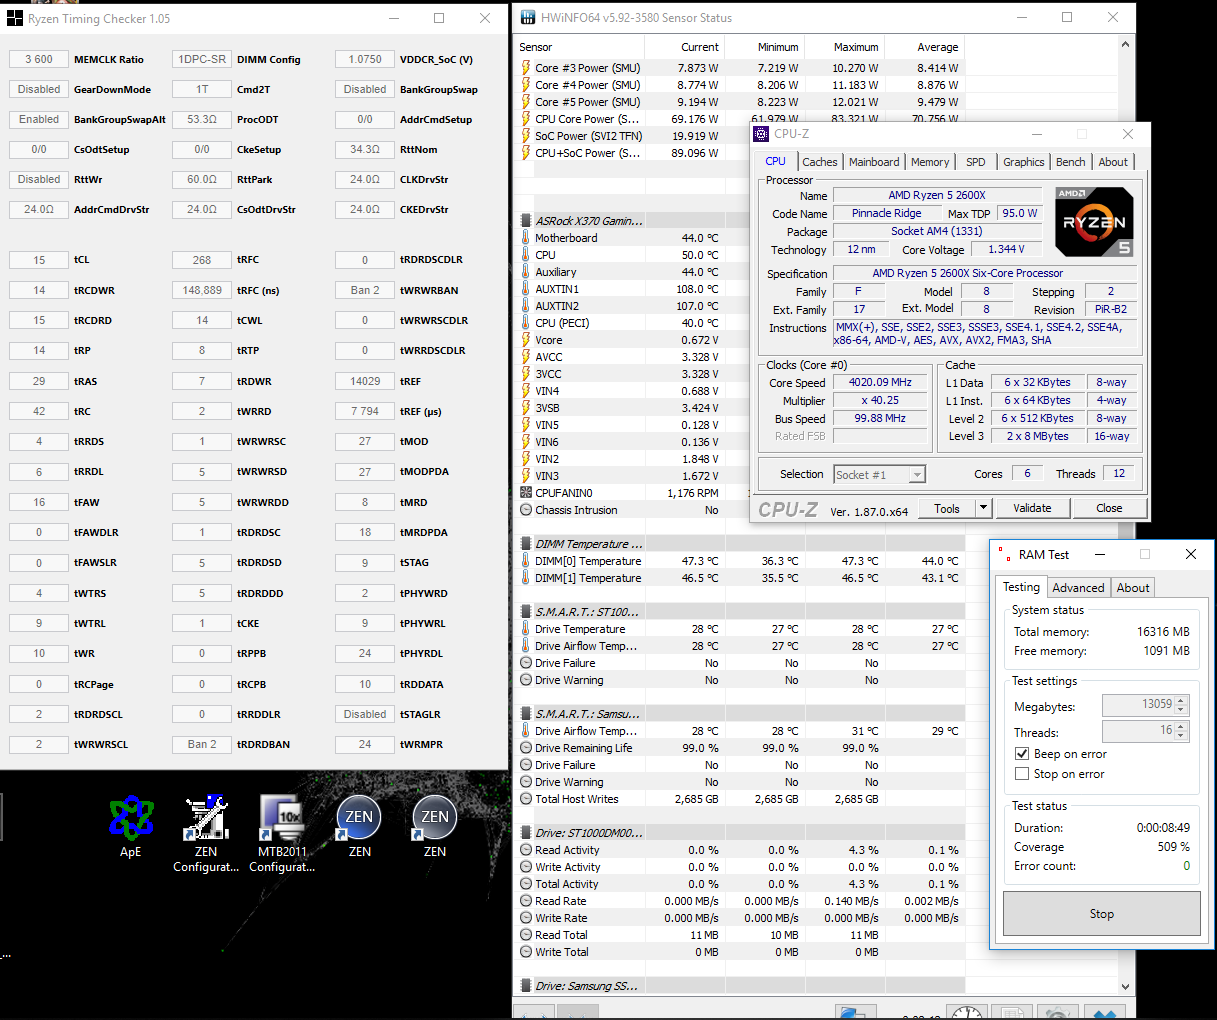
Task: Switch to the Caches tab in CPU-Z
Action: pyautogui.click(x=820, y=162)
